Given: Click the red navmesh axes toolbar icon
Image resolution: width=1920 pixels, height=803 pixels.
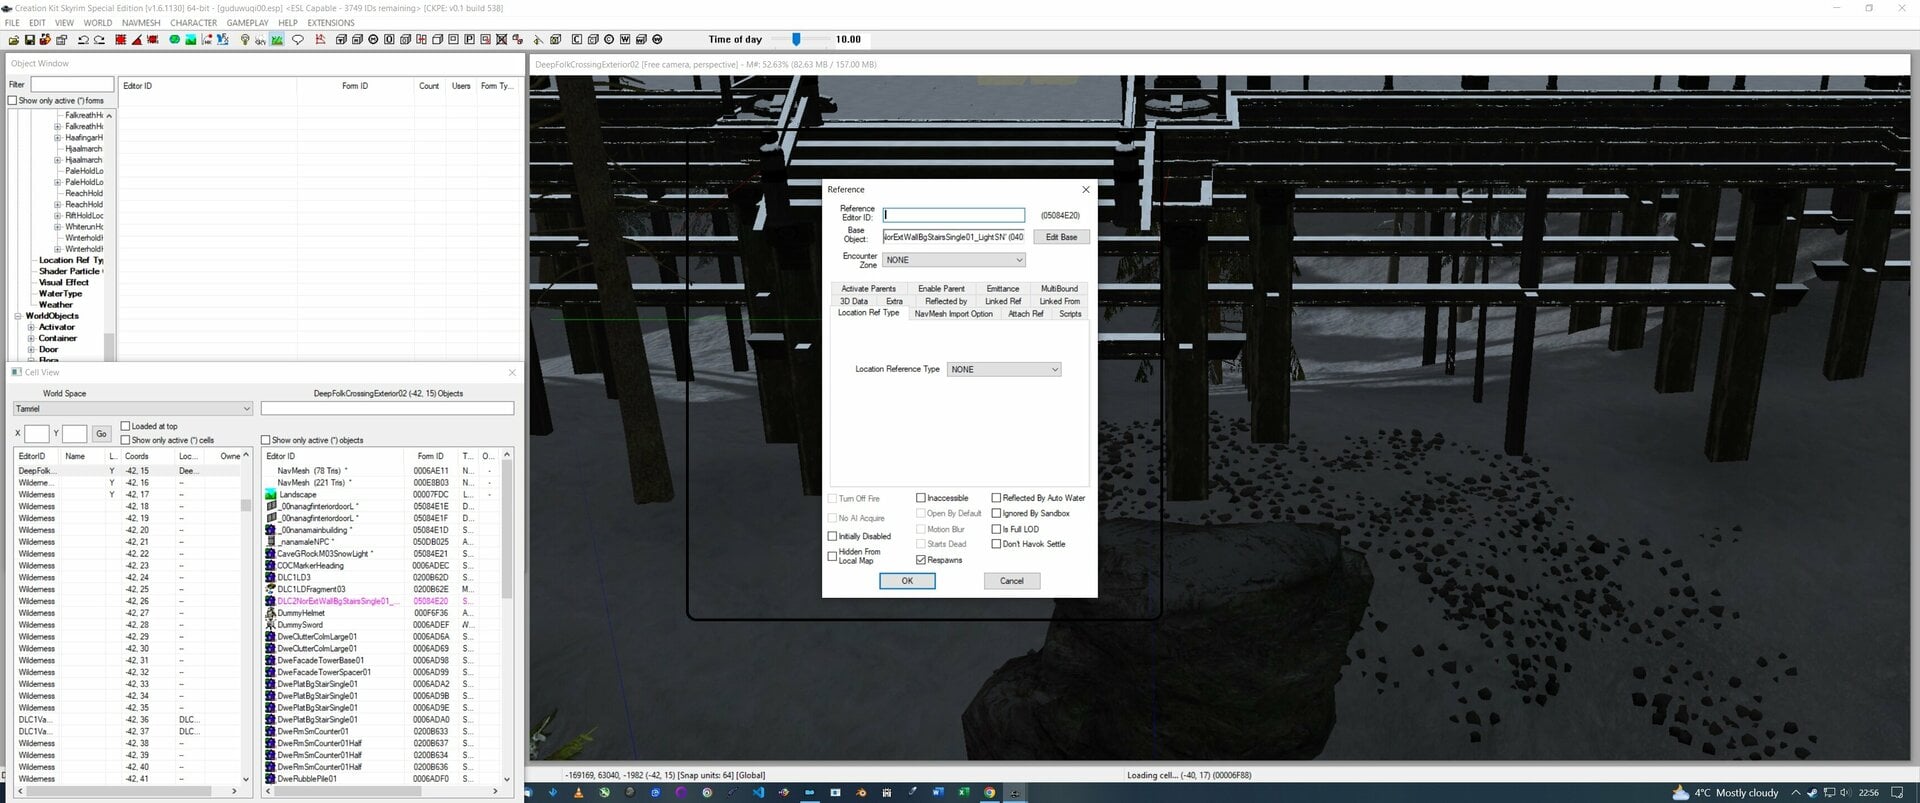Looking at the screenshot, I should [320, 40].
